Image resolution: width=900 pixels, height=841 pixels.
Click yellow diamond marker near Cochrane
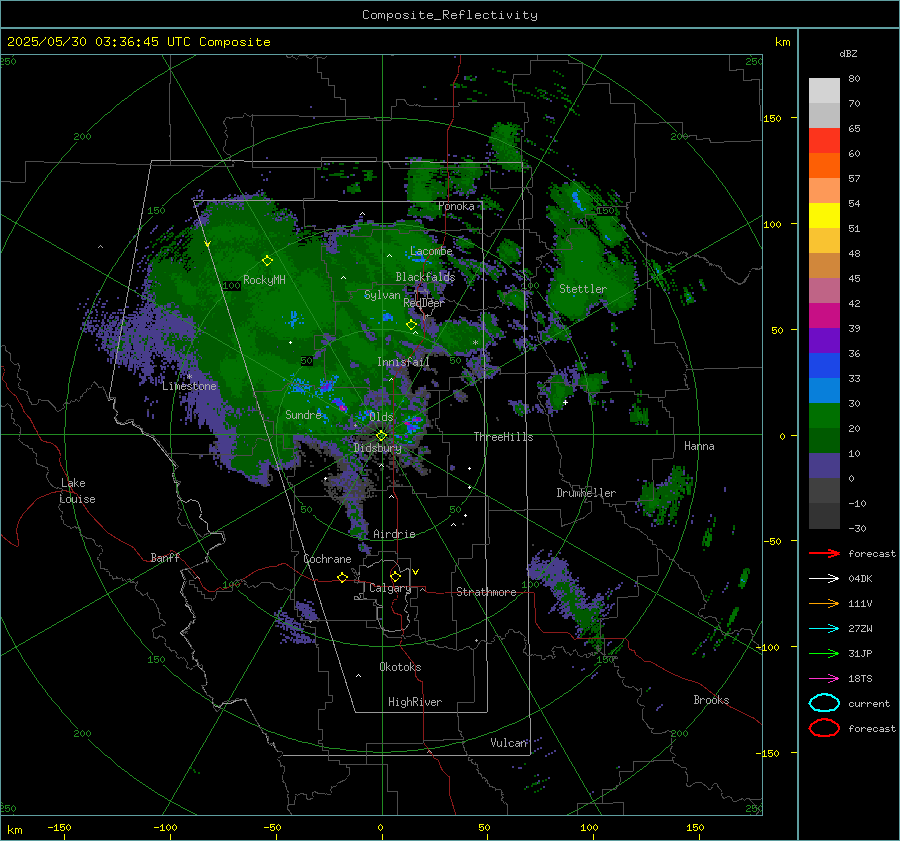(x=342, y=577)
